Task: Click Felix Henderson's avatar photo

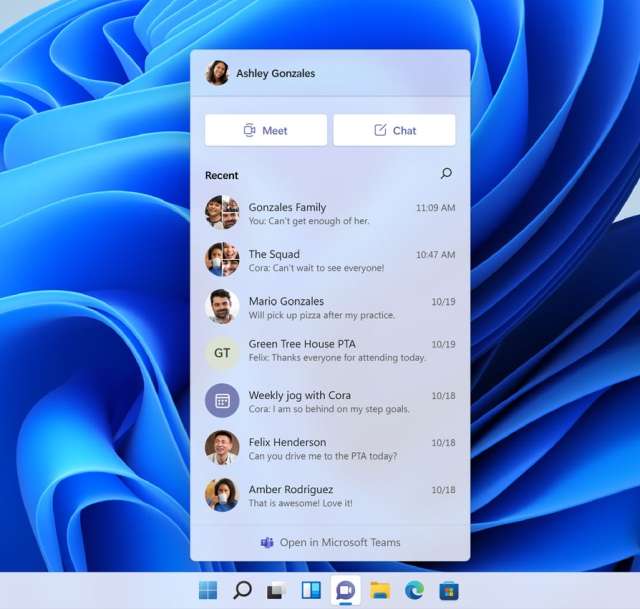Action: [x=222, y=447]
